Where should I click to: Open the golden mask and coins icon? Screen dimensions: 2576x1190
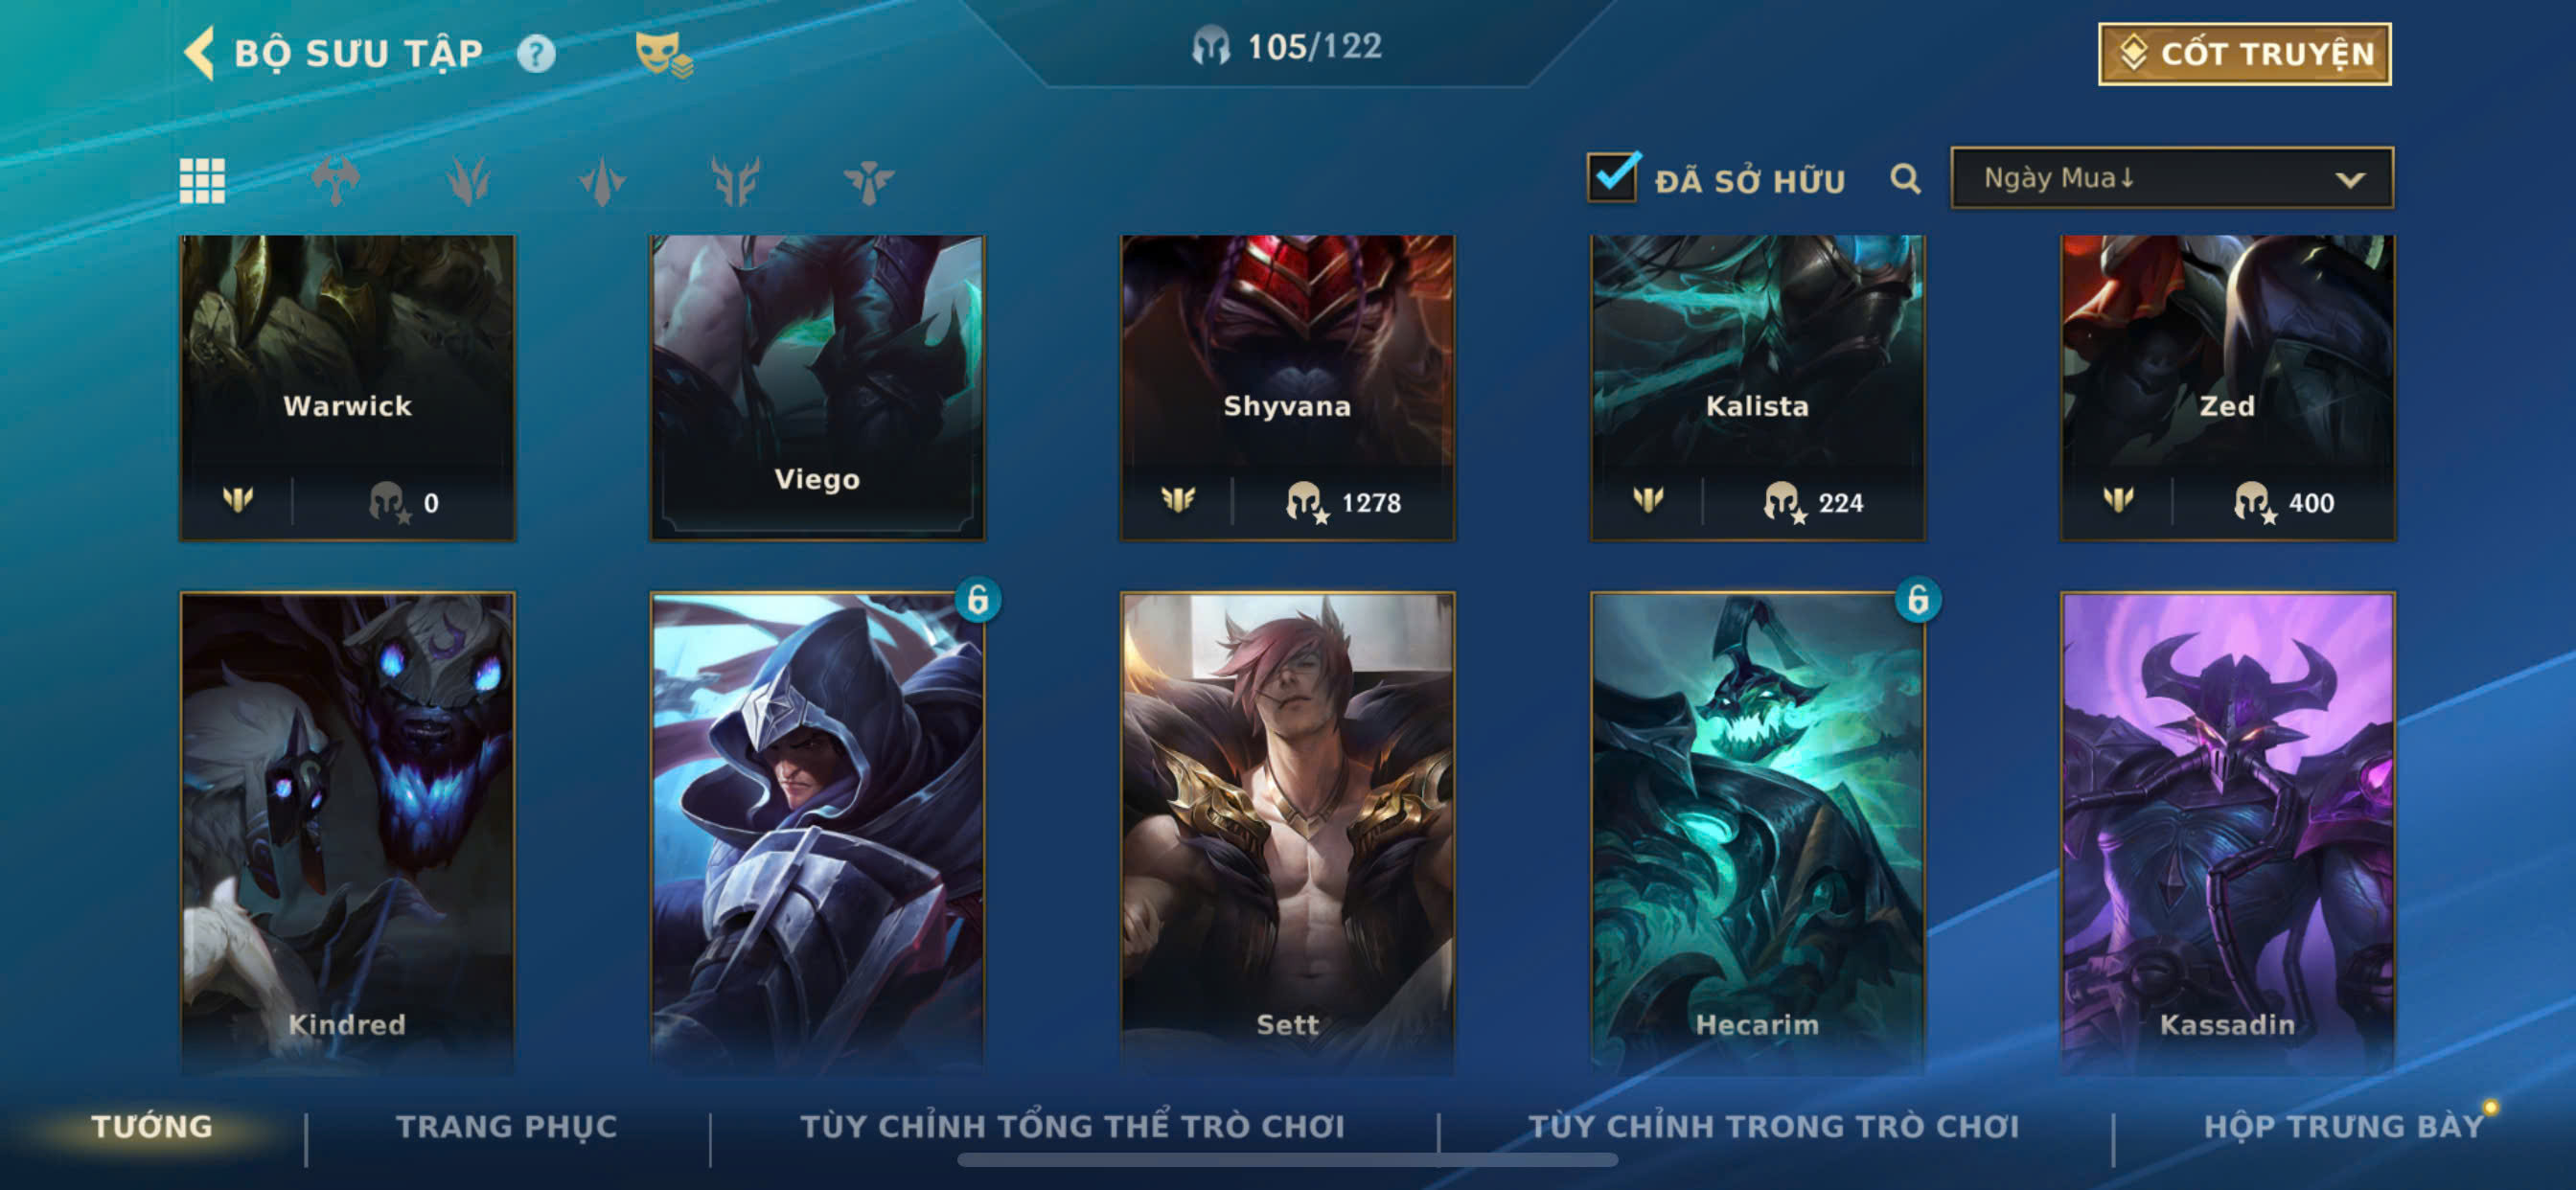[x=664, y=54]
